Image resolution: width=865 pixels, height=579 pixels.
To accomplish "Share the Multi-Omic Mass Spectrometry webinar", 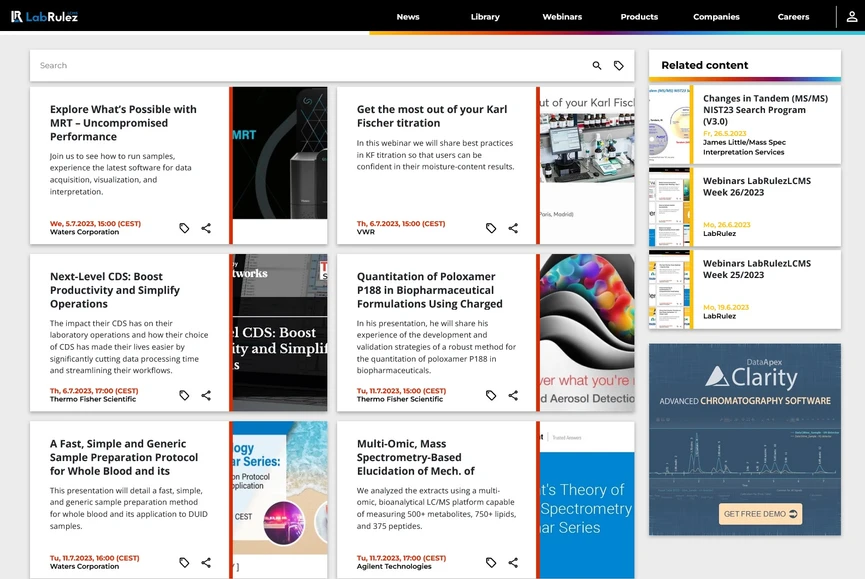I will point(513,562).
